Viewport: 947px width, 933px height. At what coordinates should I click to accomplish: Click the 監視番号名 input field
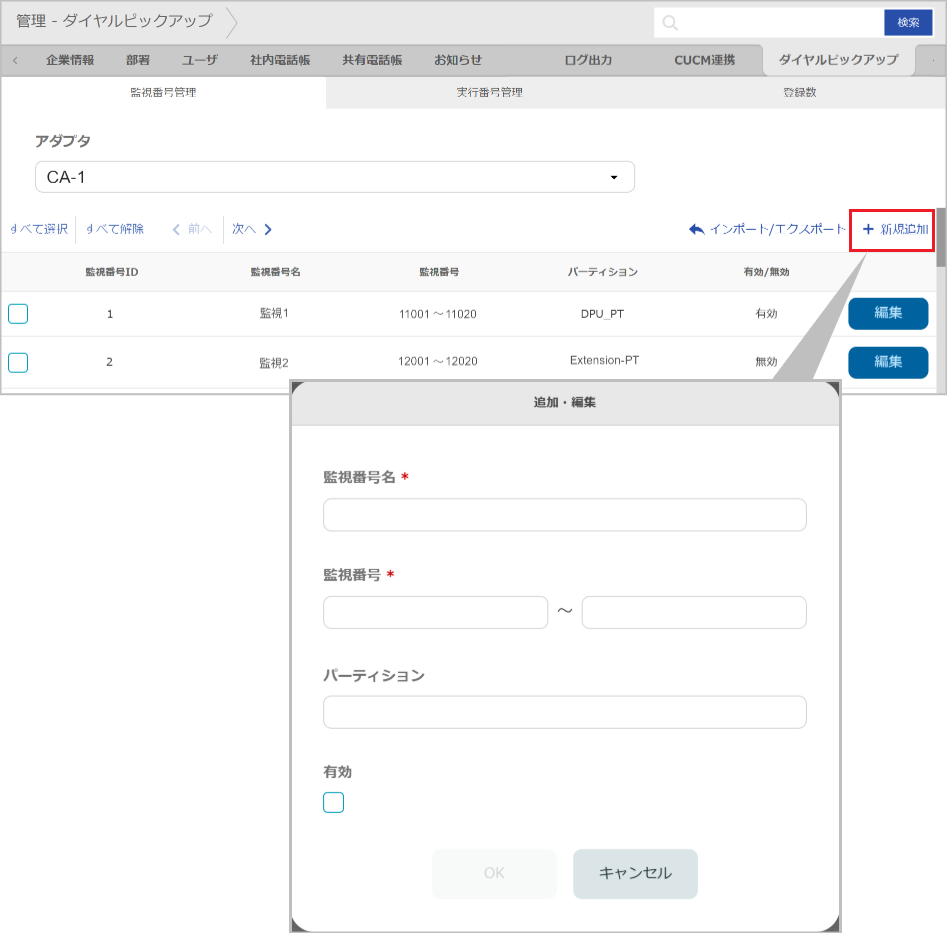point(564,515)
